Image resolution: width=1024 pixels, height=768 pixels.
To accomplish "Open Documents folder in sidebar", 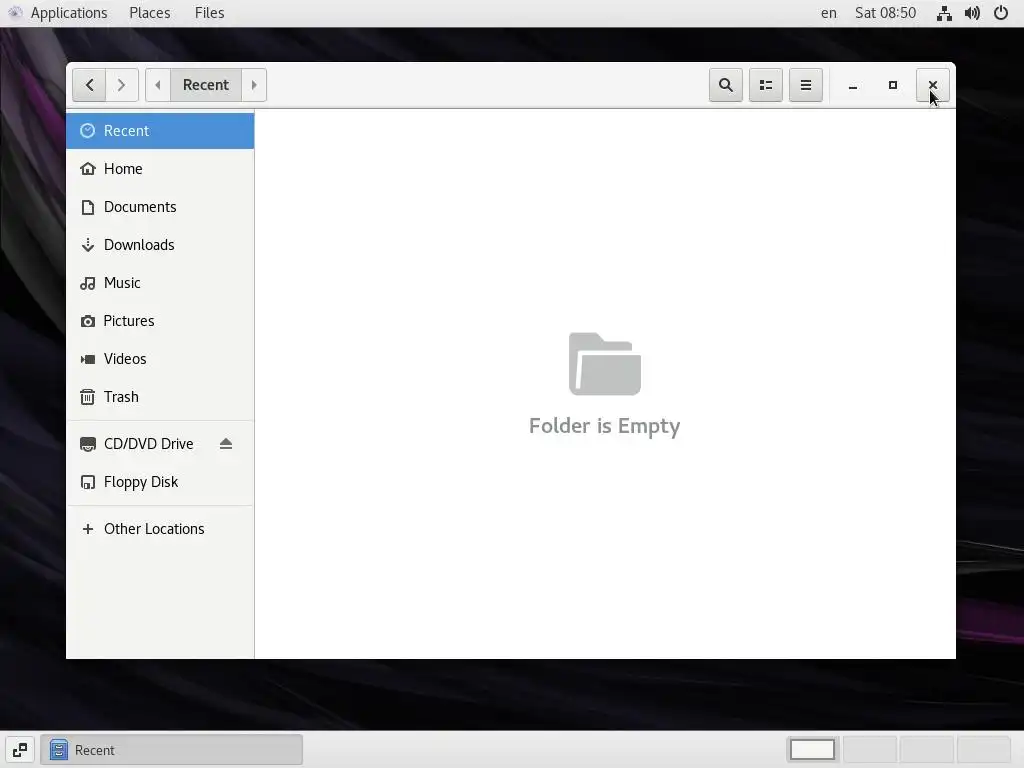I will tap(160, 206).
